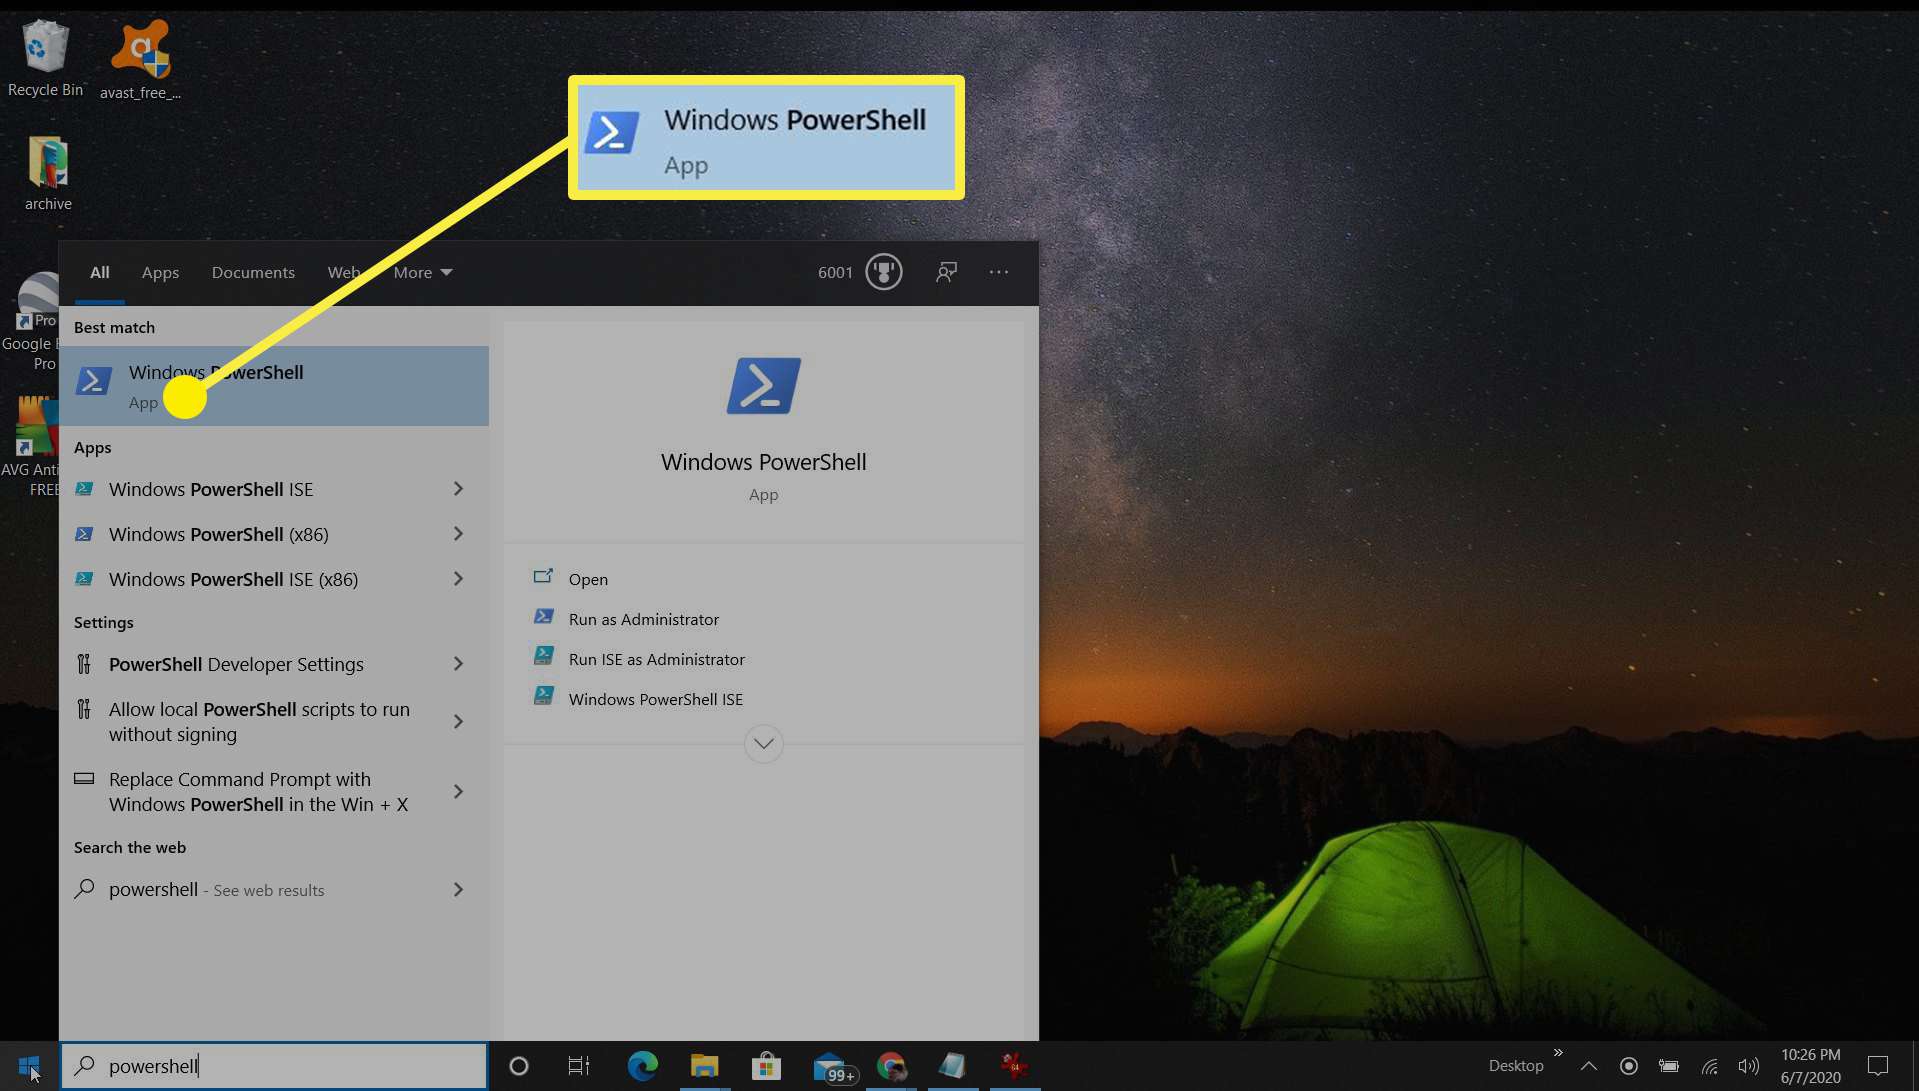The width and height of the screenshot is (1919, 1091).
Task: Select the archive desktop icon
Action: click(48, 173)
